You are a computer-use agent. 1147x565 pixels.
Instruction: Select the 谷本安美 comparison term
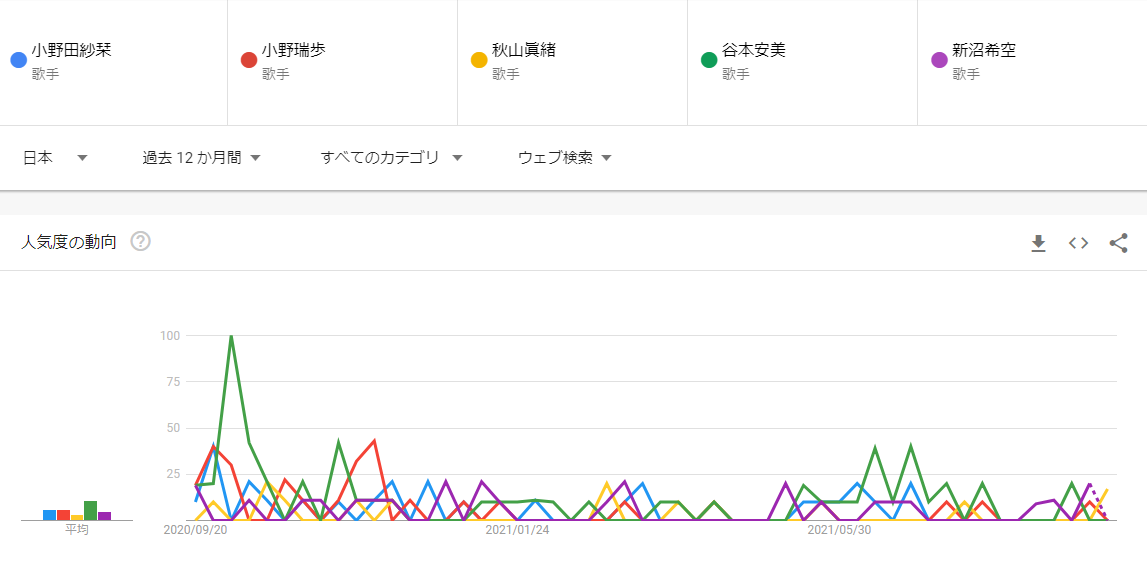(x=754, y=50)
